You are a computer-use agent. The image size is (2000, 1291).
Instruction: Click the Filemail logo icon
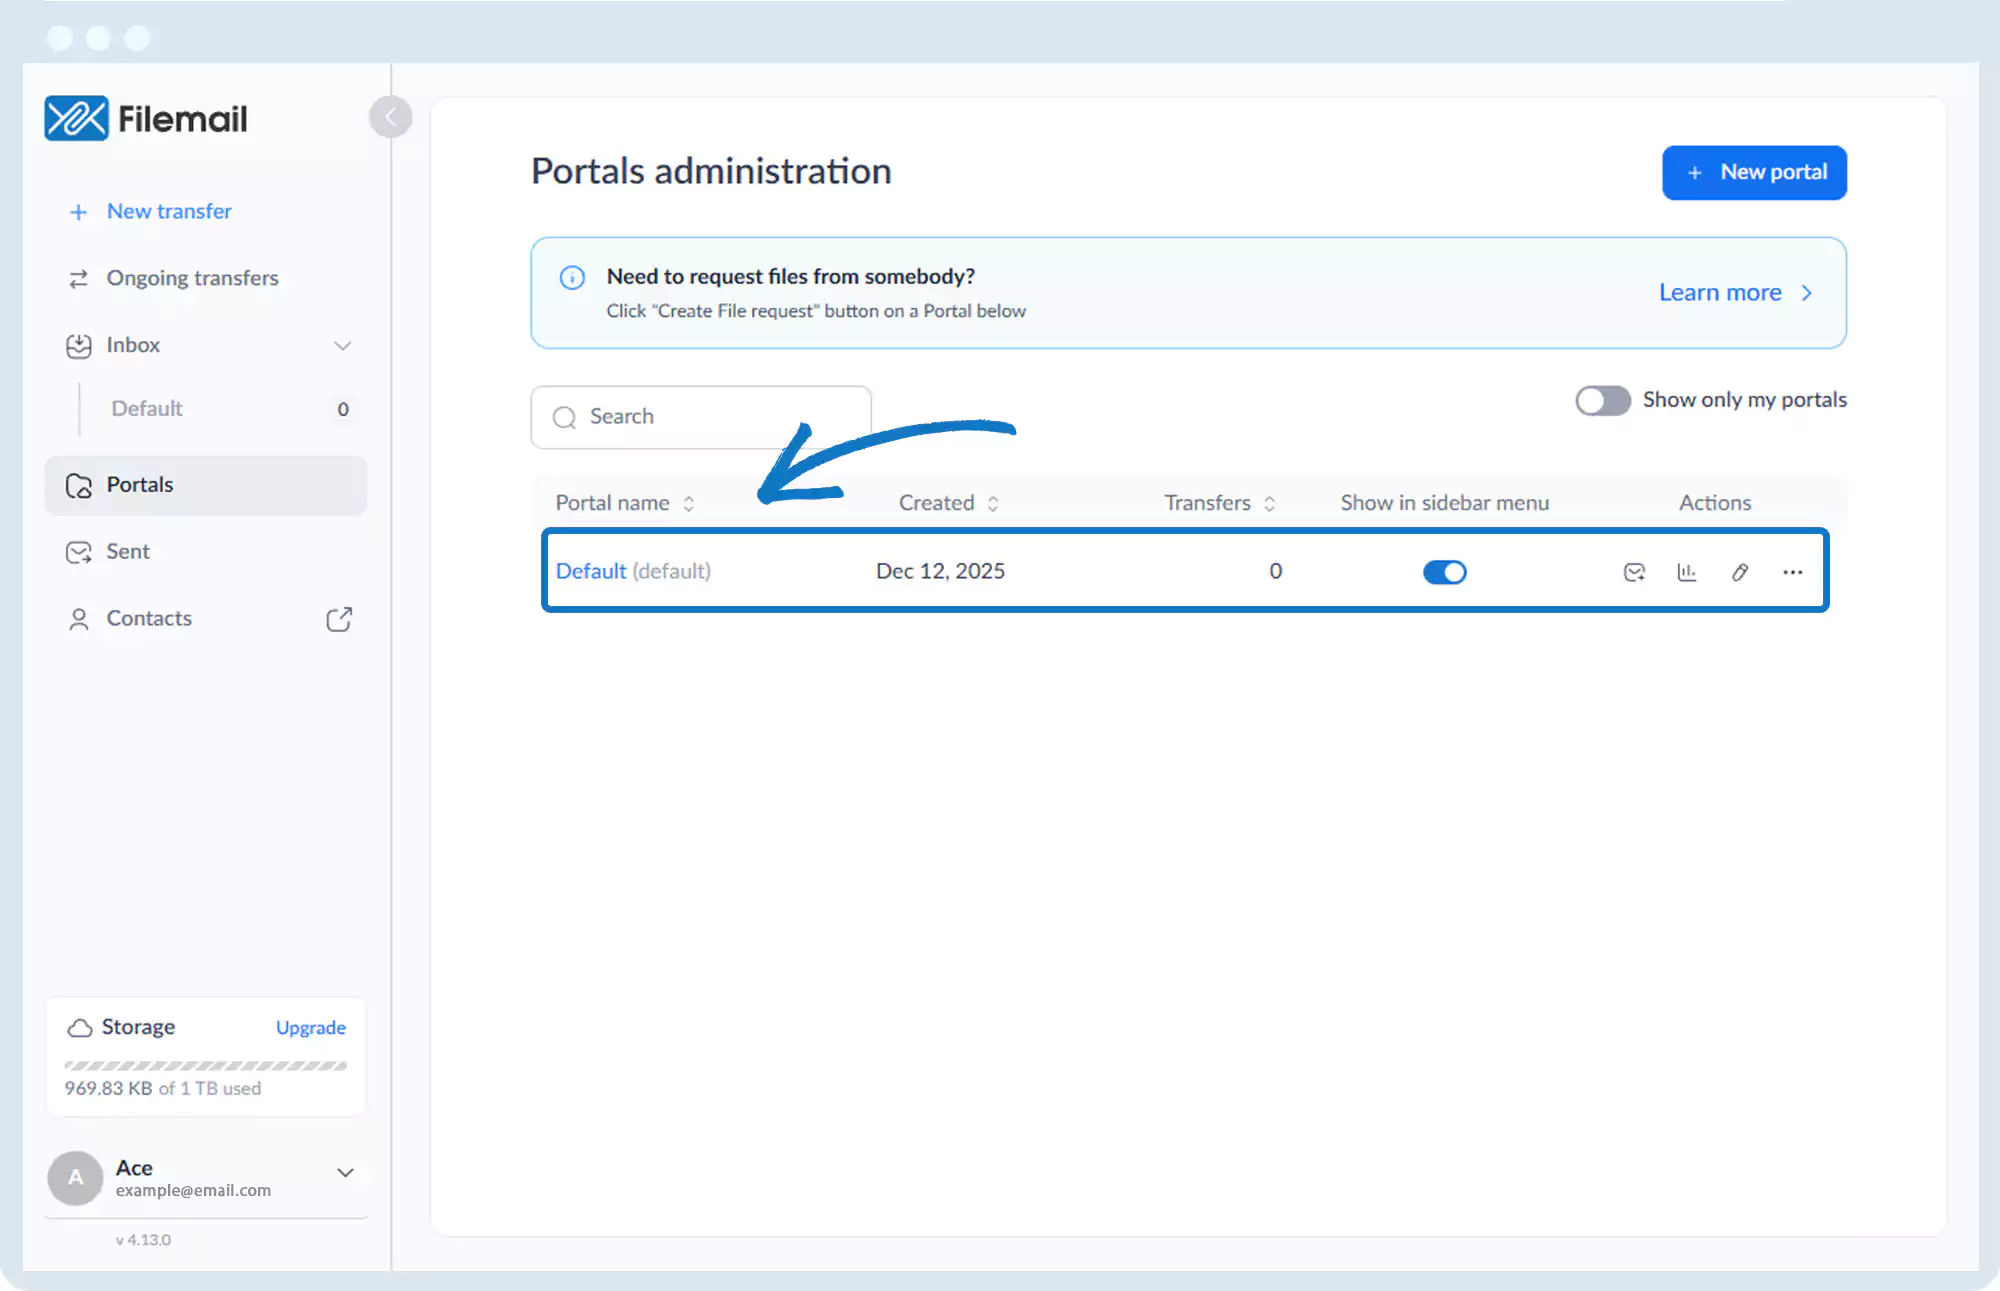click(x=76, y=119)
